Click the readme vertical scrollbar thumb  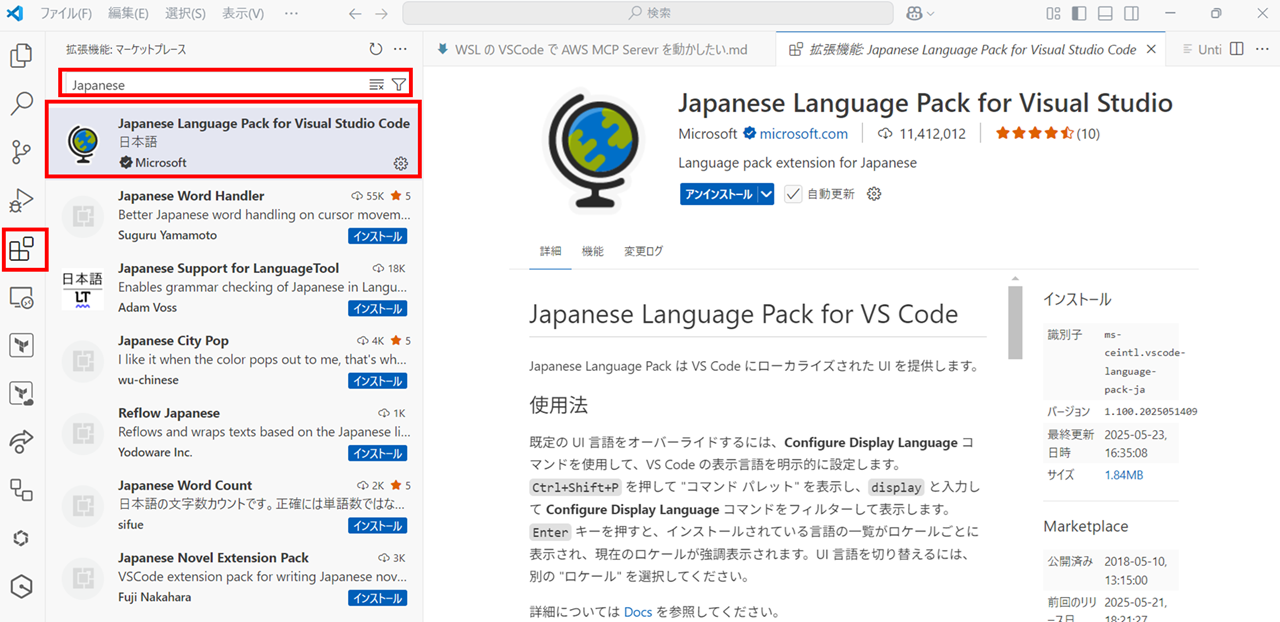1015,322
